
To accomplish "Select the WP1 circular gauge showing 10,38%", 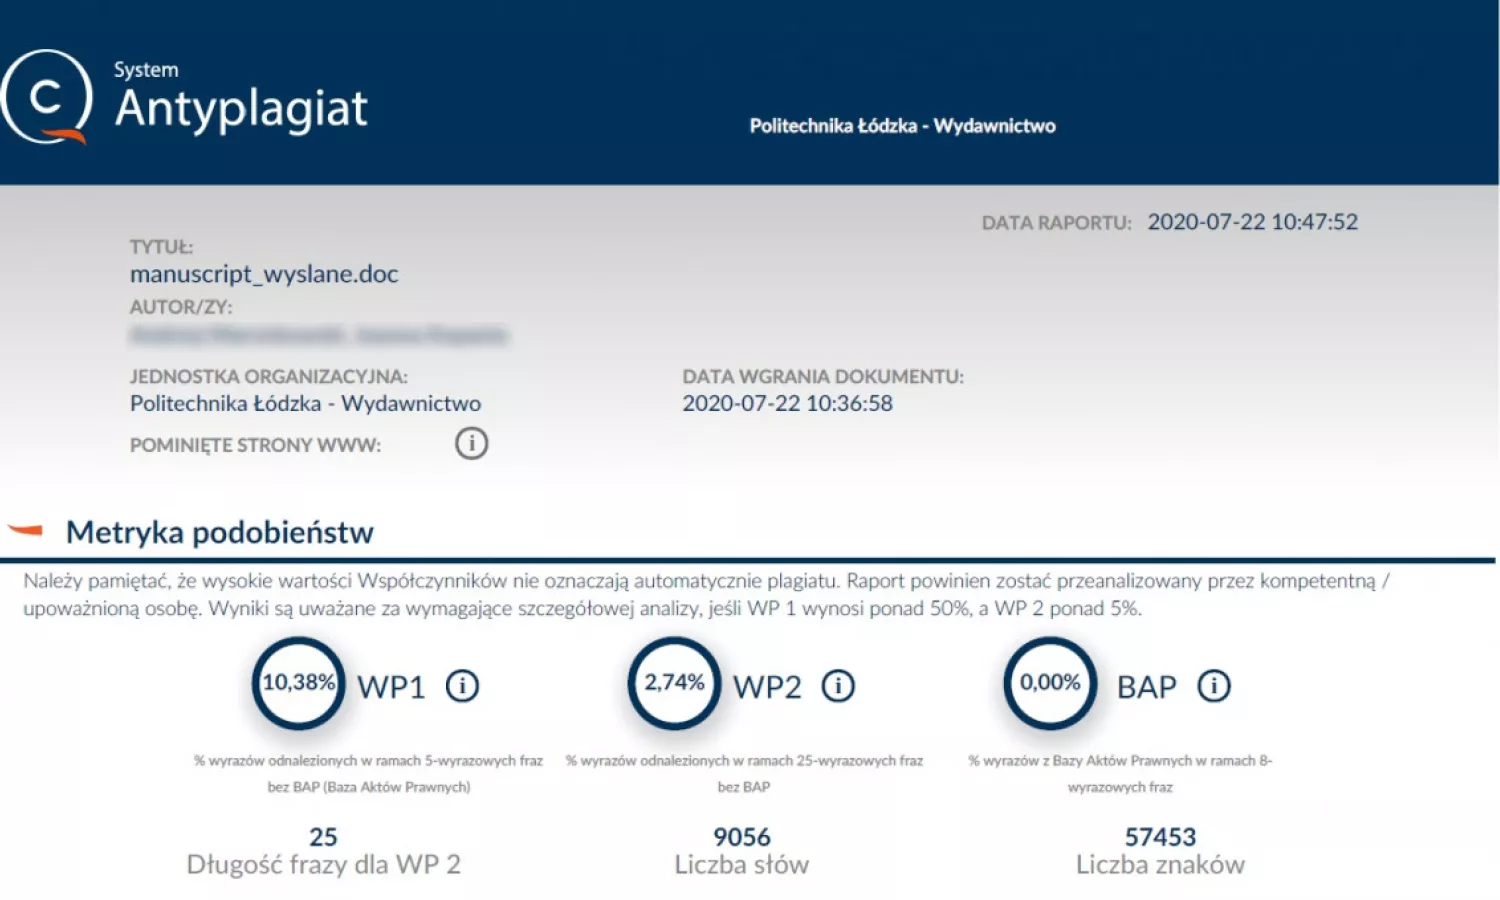I will [x=297, y=685].
